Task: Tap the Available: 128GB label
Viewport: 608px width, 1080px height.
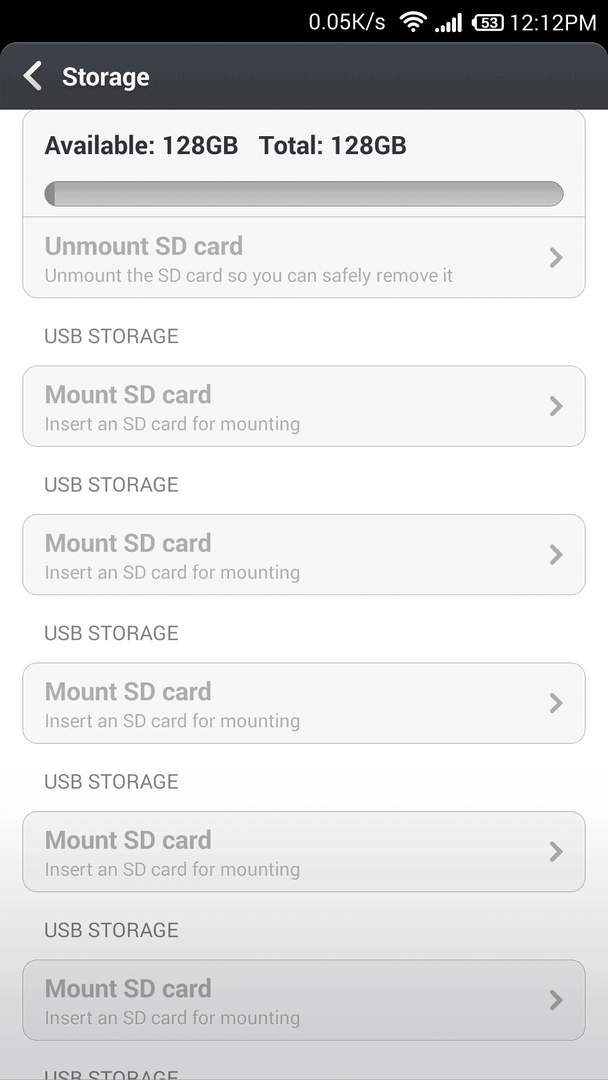Action: (141, 145)
